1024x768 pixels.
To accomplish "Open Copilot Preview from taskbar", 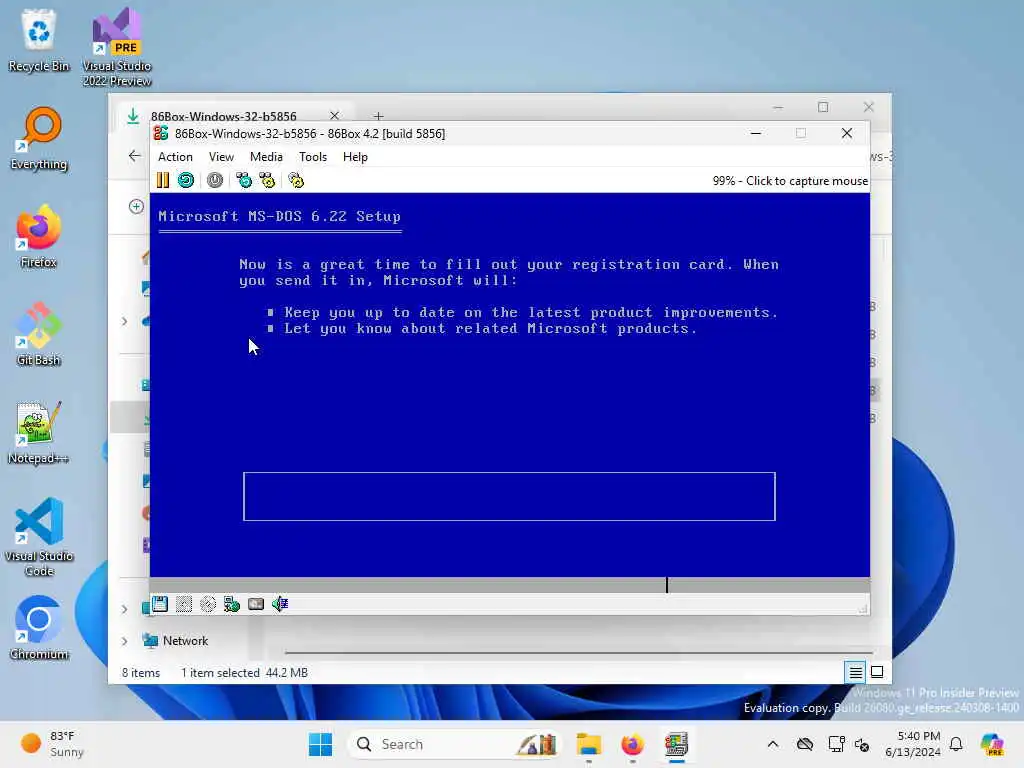I will (x=991, y=744).
